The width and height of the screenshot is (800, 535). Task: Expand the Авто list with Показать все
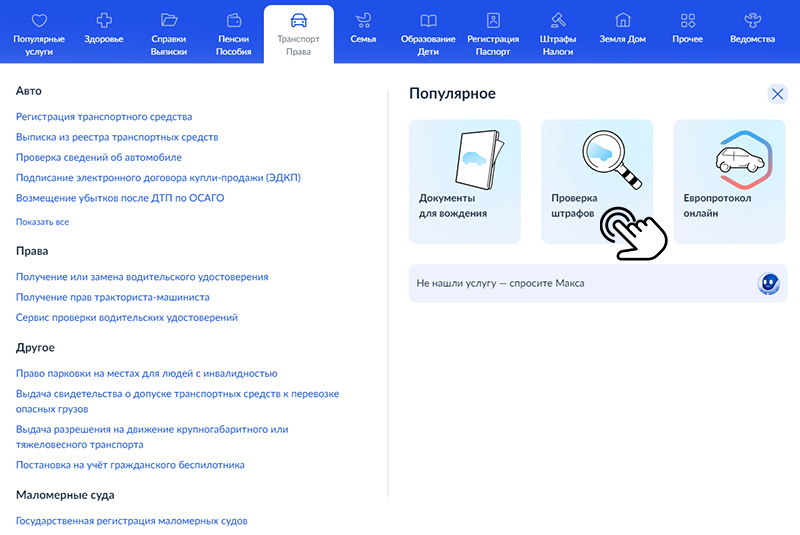click(x=42, y=222)
